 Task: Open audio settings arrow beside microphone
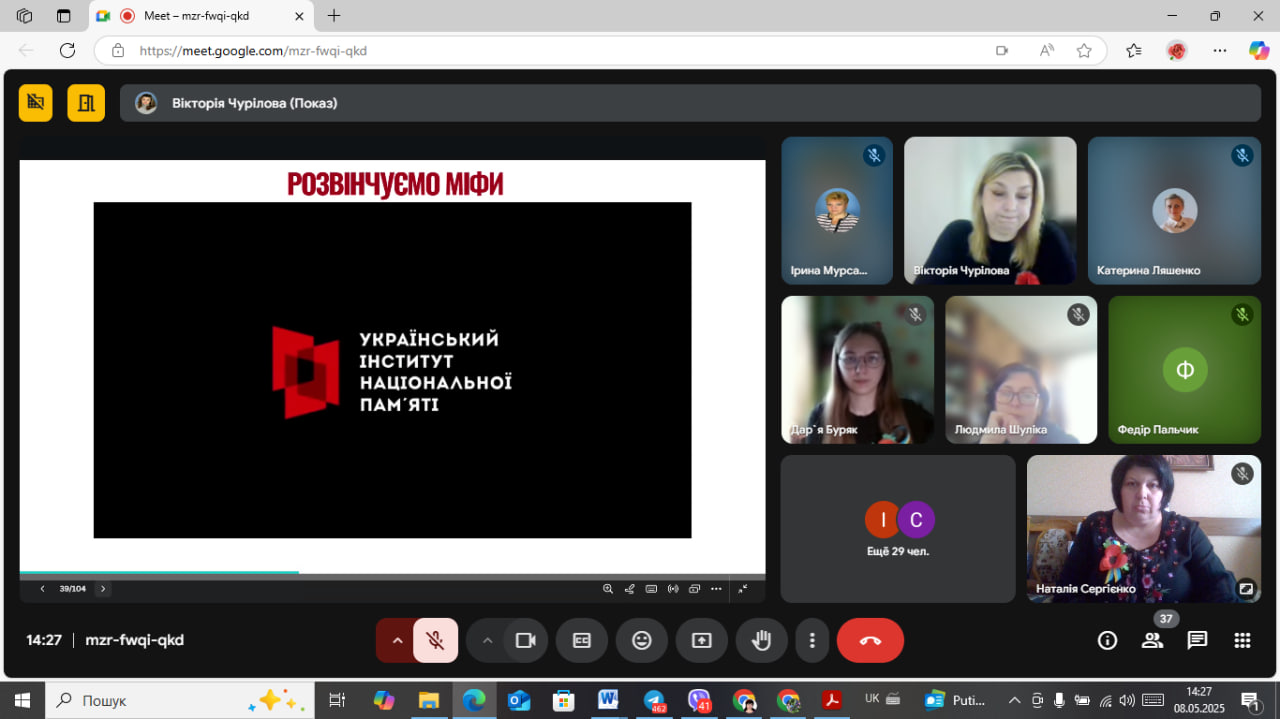click(x=397, y=640)
